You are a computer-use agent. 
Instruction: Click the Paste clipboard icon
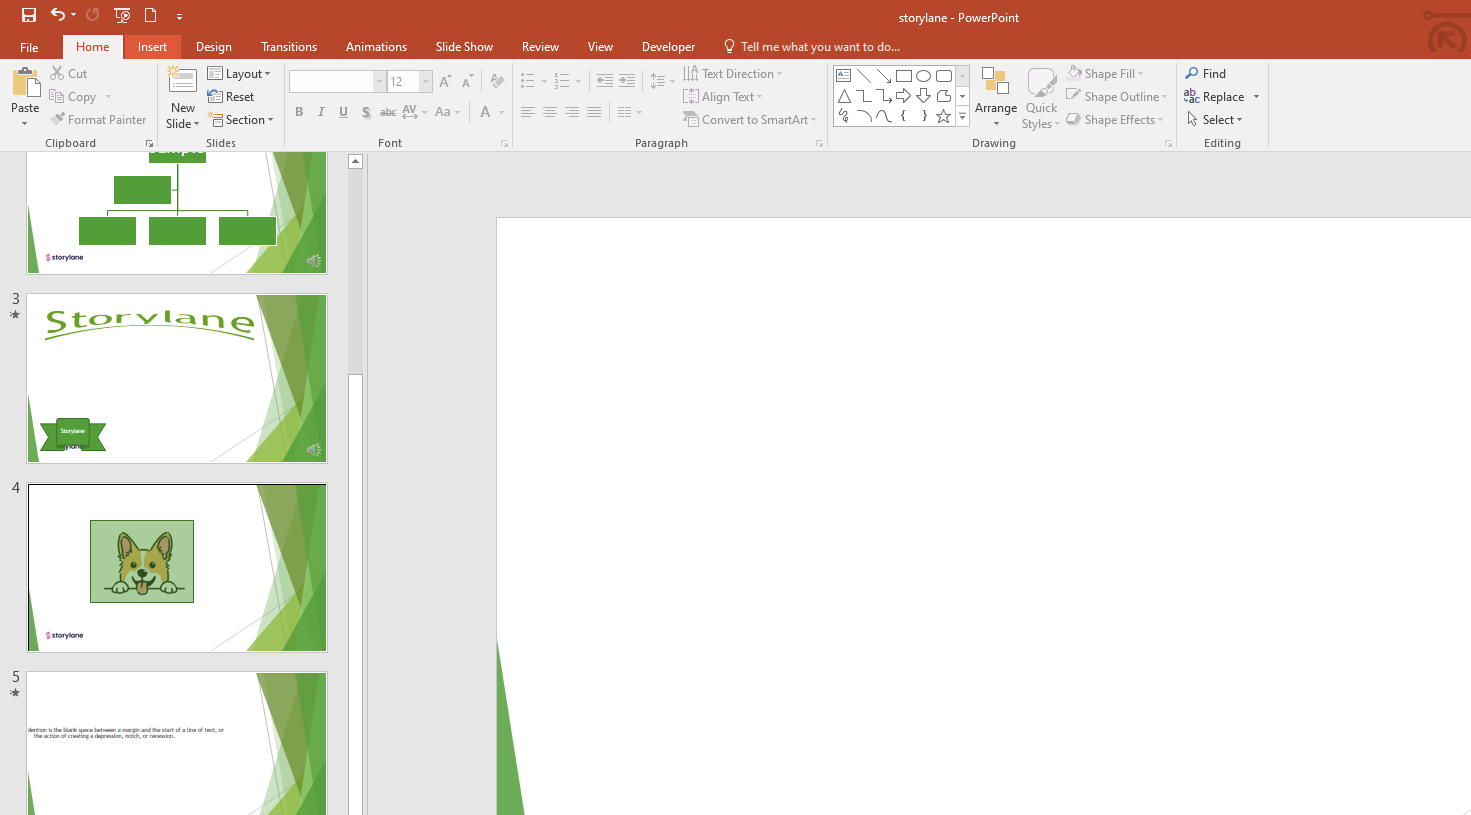pyautogui.click(x=25, y=83)
